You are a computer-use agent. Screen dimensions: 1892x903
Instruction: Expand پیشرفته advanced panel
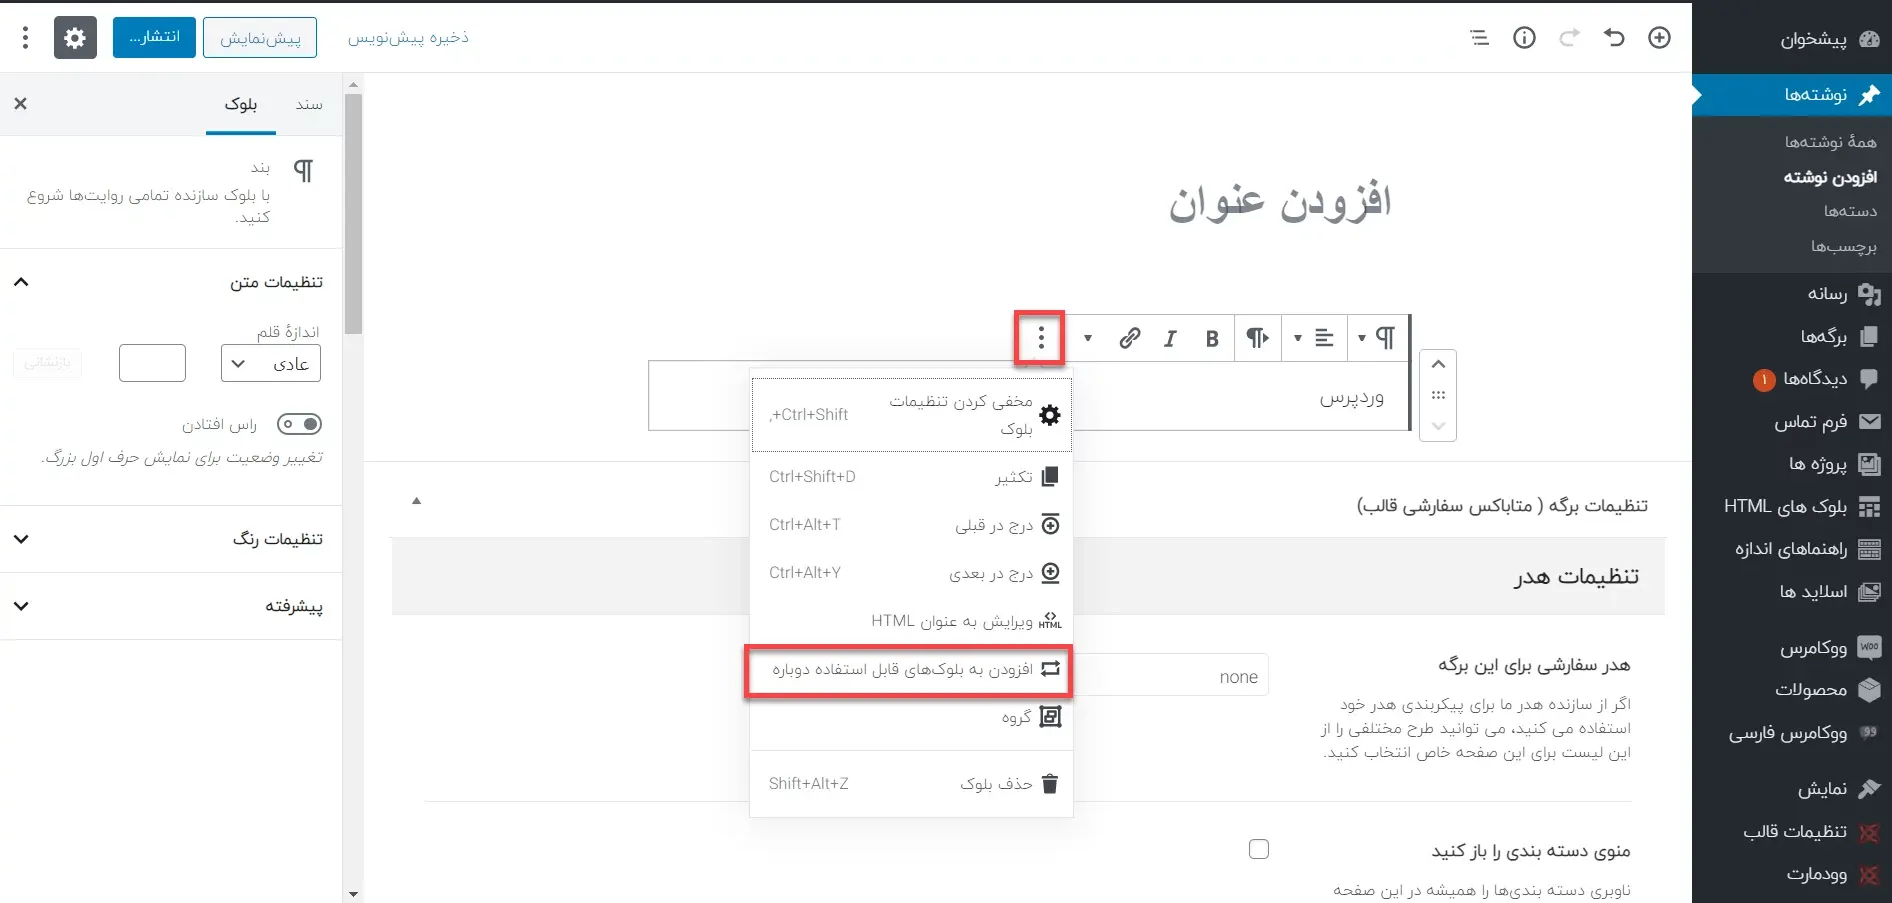(x=171, y=606)
